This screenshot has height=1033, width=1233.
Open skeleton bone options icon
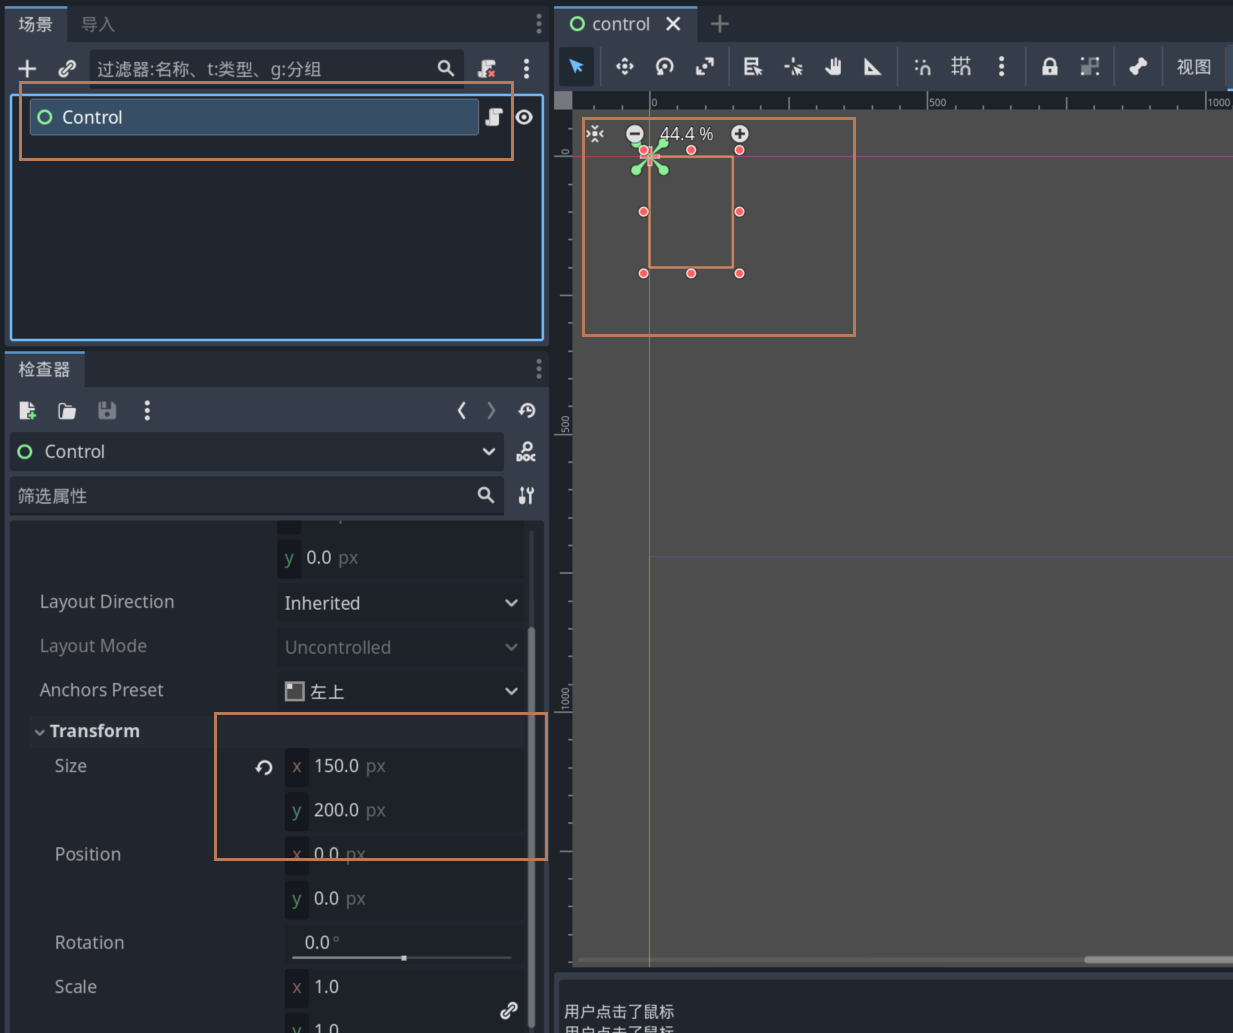tap(1138, 67)
